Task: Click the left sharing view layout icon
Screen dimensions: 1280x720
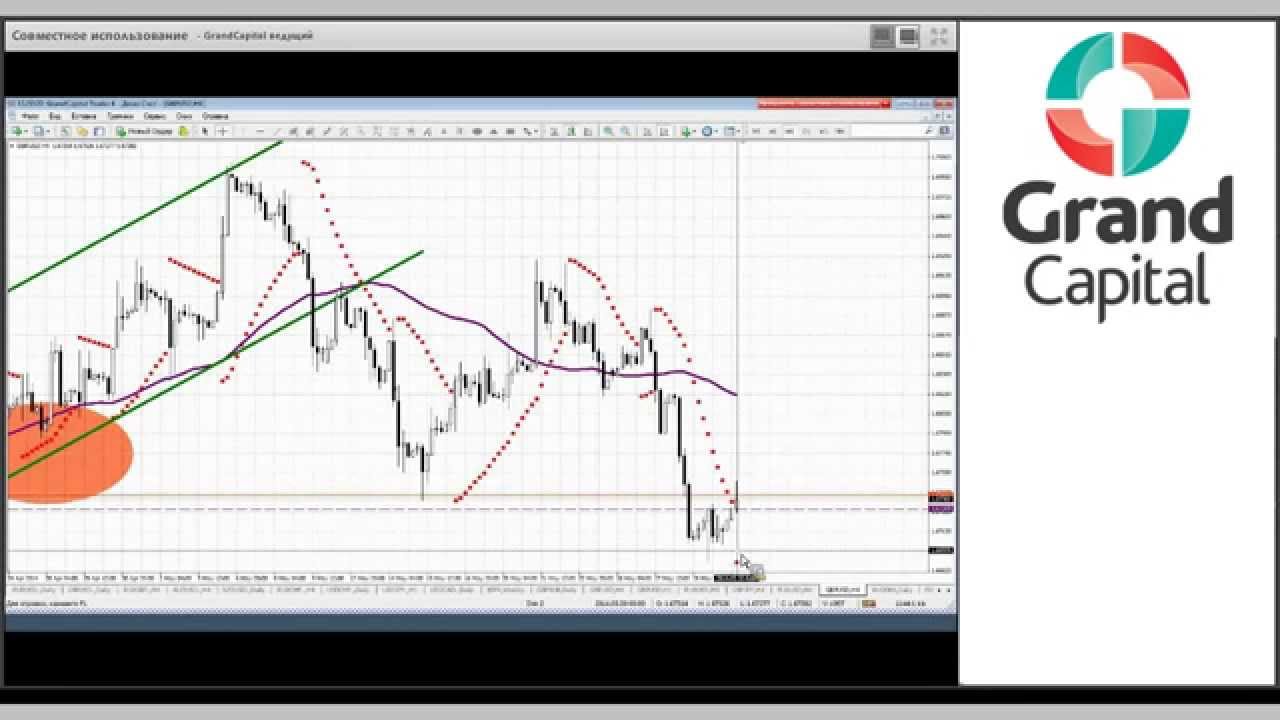Action: pyautogui.click(x=882, y=37)
